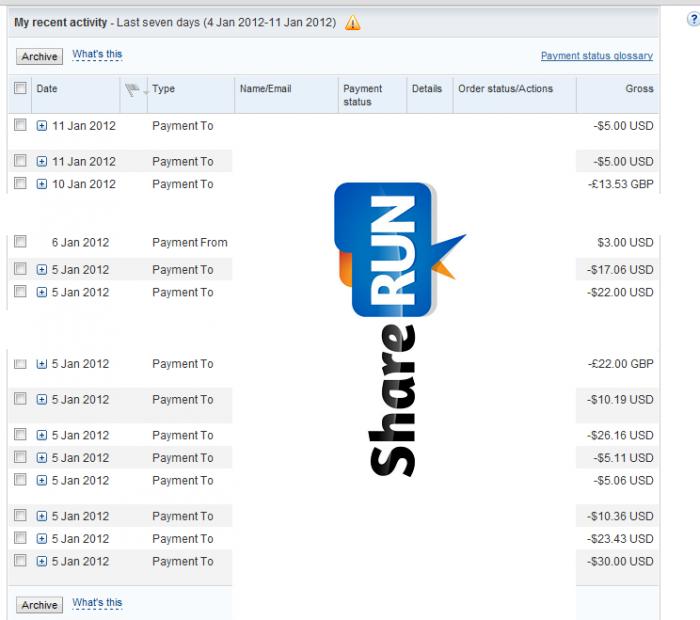Expand the -$30.00 USD transaction row

42,562
